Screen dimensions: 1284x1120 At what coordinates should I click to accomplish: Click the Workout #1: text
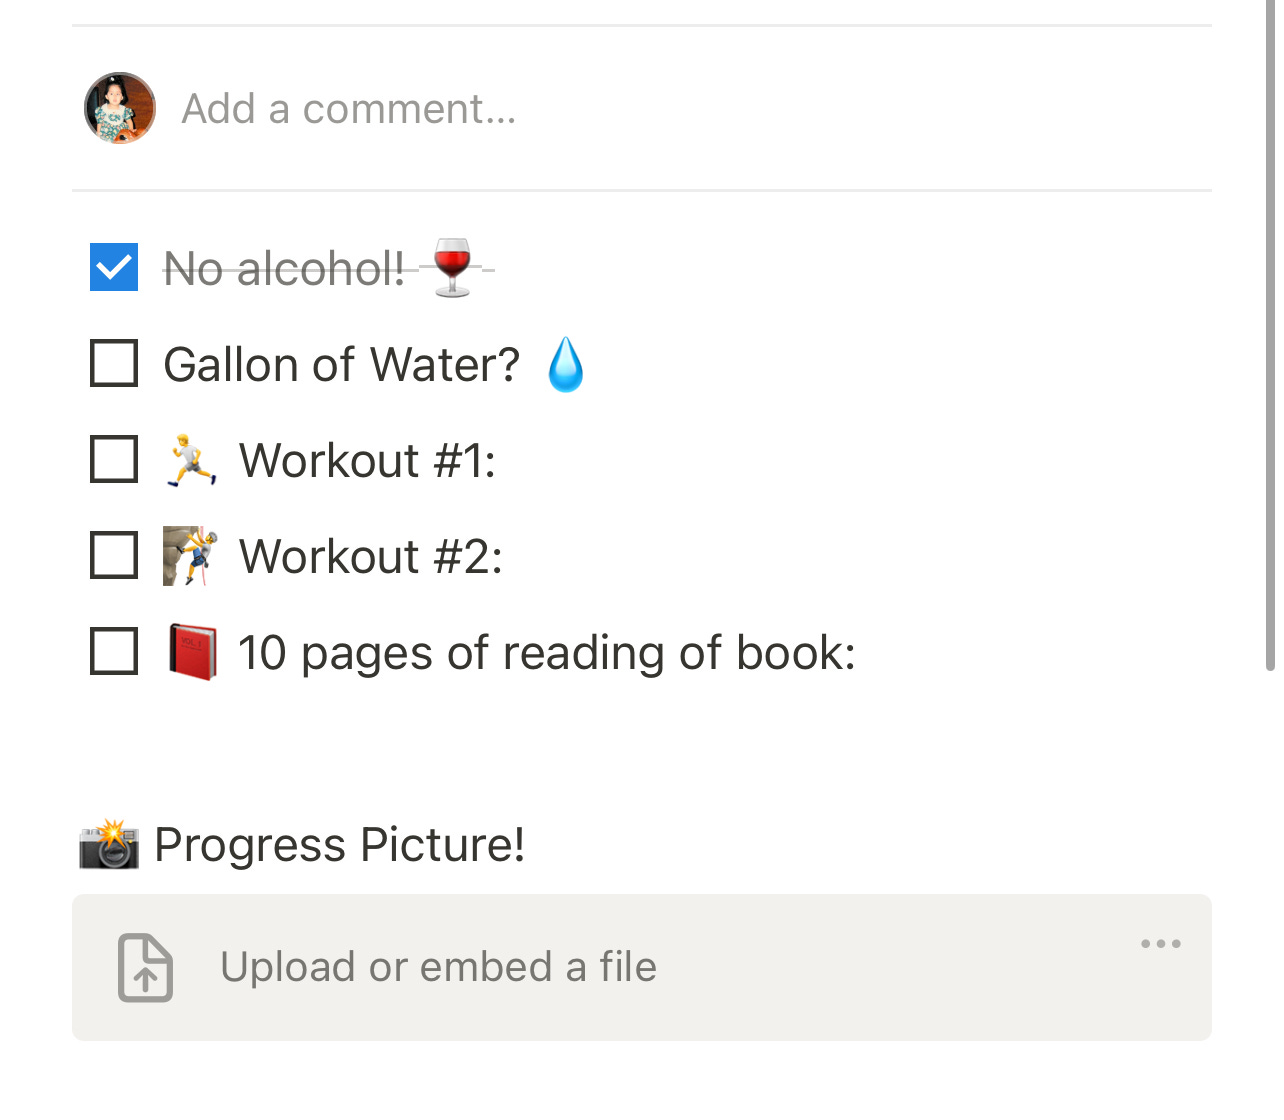(367, 461)
